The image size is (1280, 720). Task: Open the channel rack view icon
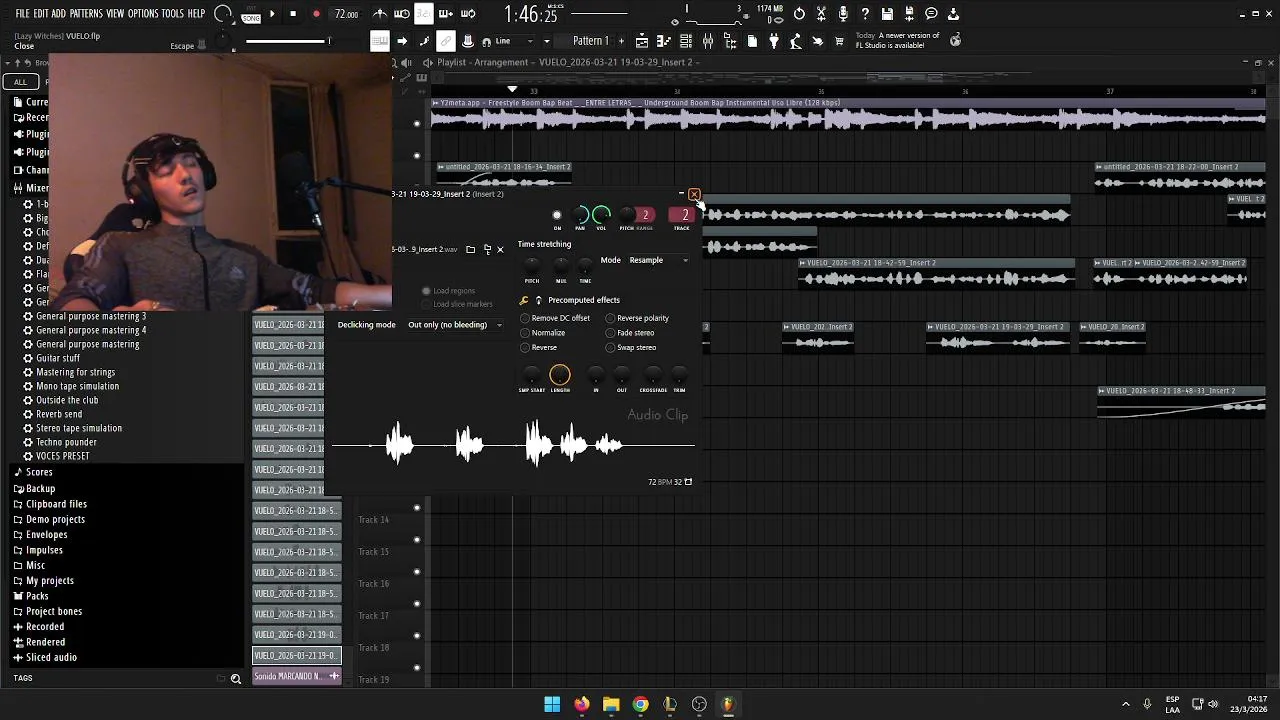pyautogui.click(x=686, y=41)
